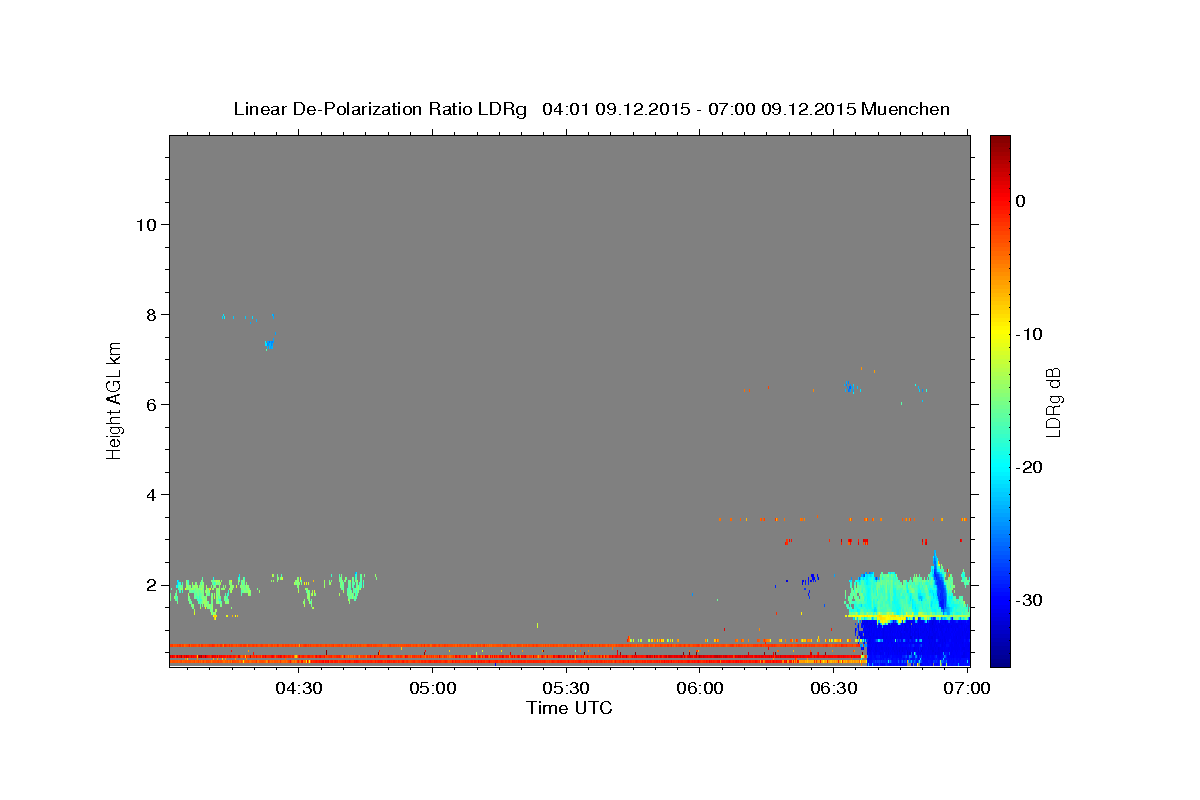Click the 04:30 time tick label
Image resolution: width=1200 pixels, height=800 pixels.
coord(298,688)
